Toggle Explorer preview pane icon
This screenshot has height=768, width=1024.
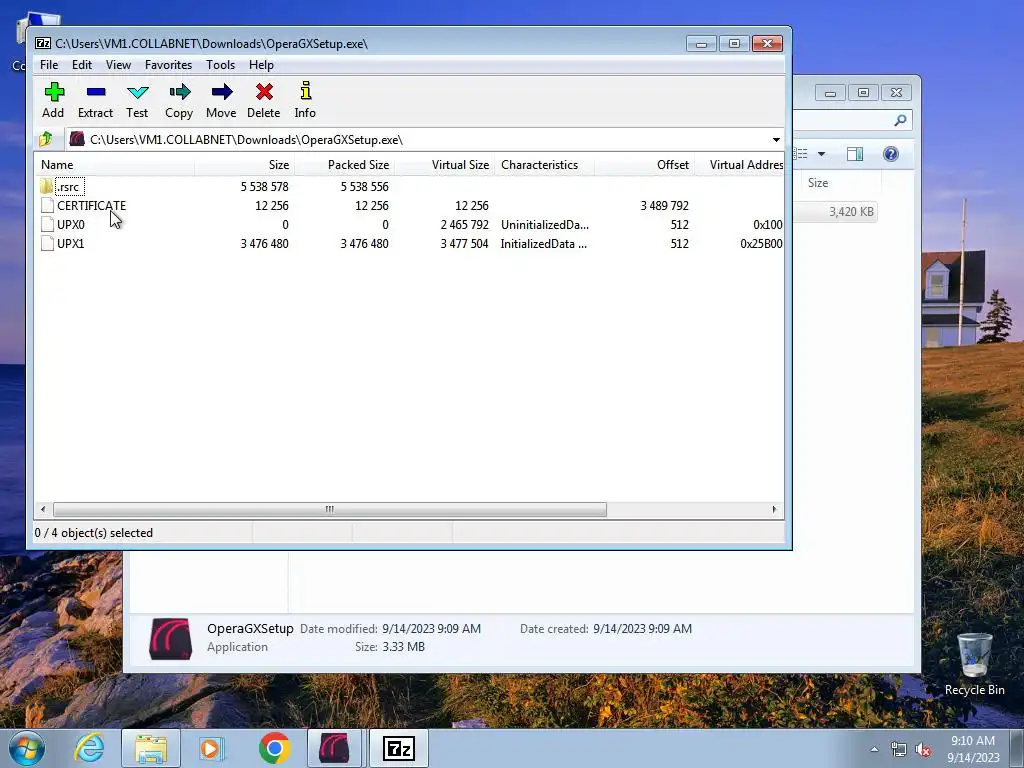pos(855,154)
